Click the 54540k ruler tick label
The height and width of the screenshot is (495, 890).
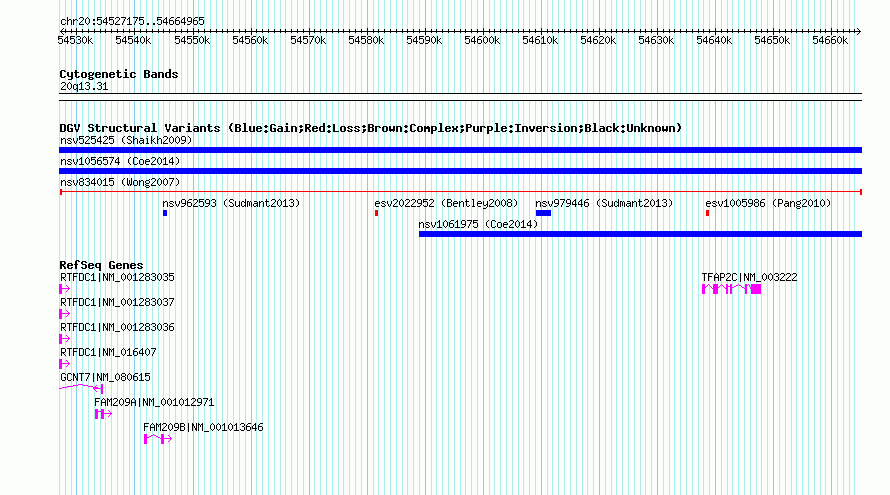(133, 40)
